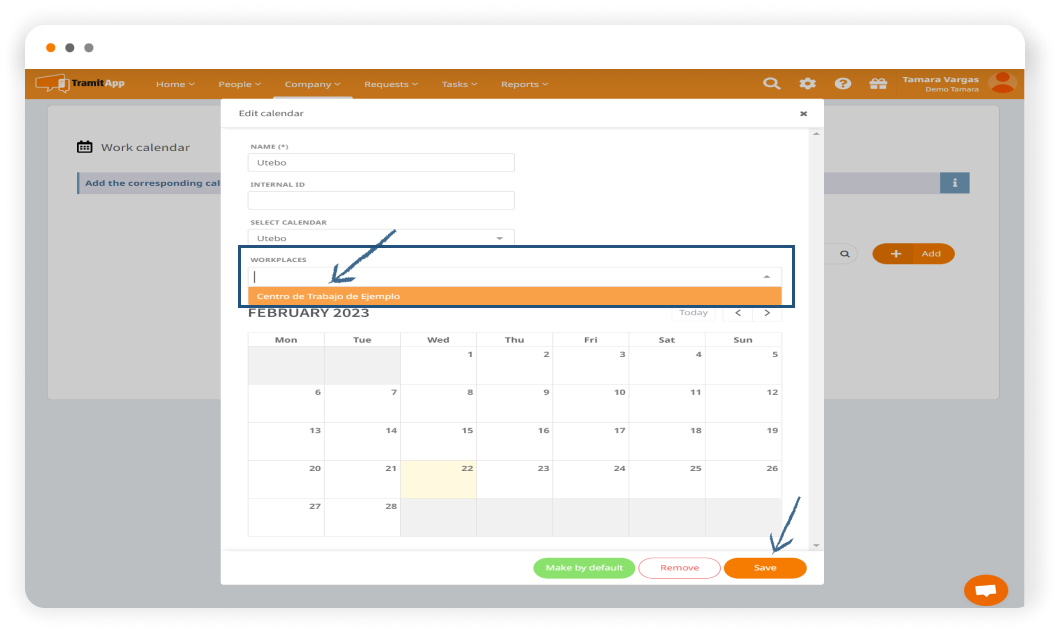This screenshot has width=1061, height=633.
Task: Select February 22 in the calendar
Action: click(x=438, y=479)
